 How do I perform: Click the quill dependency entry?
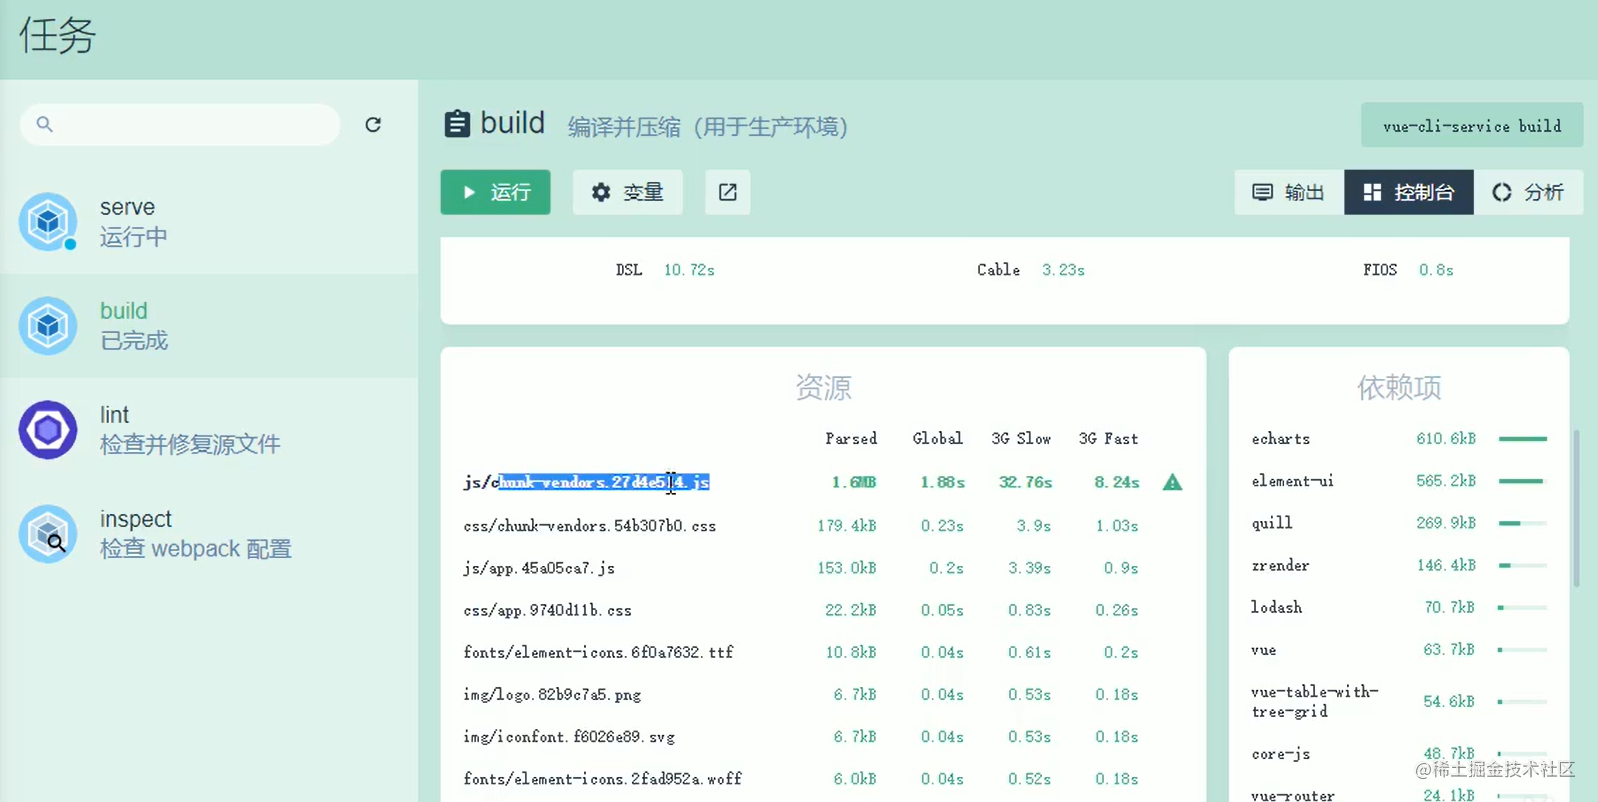1398,523
